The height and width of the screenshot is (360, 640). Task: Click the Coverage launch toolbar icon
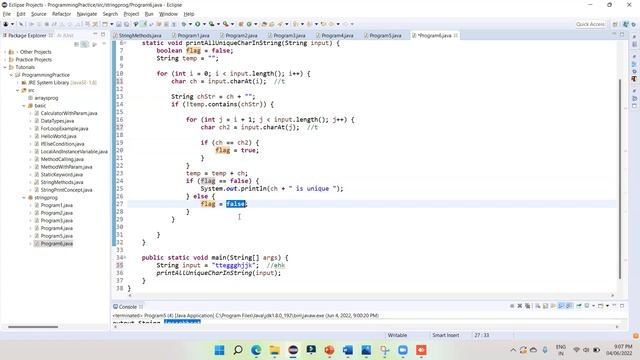pyautogui.click(x=211, y=24)
